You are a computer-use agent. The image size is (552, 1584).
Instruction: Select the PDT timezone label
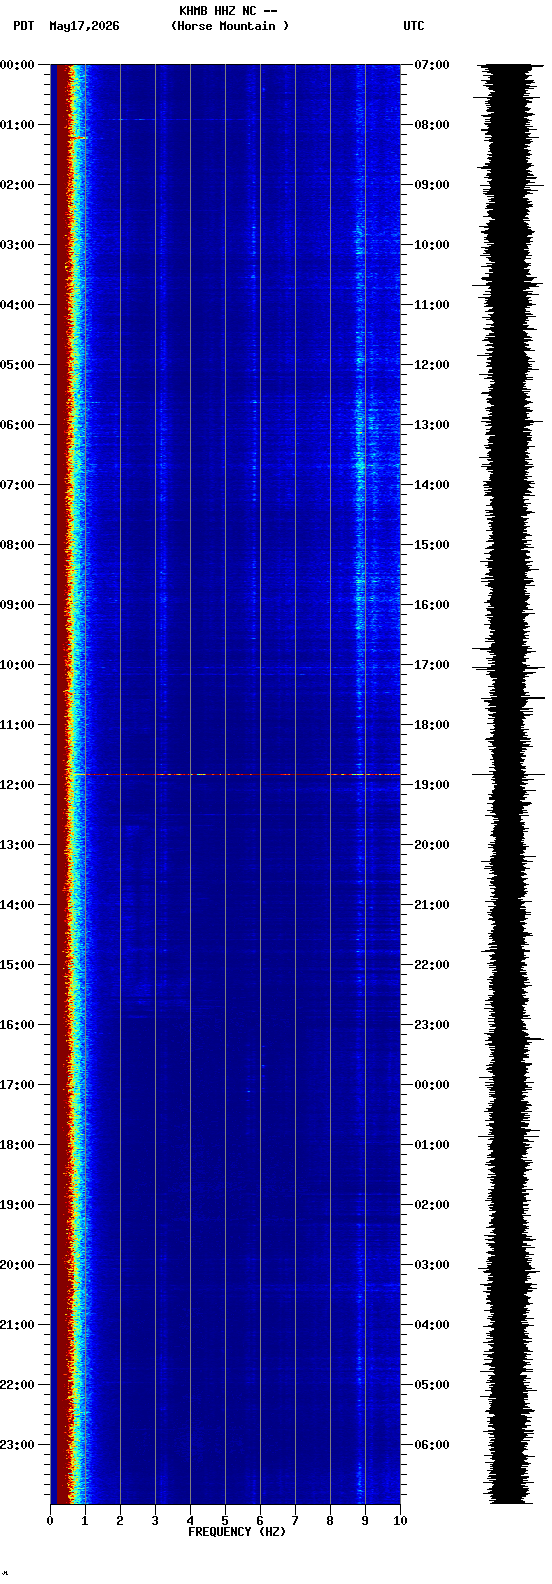[23, 26]
